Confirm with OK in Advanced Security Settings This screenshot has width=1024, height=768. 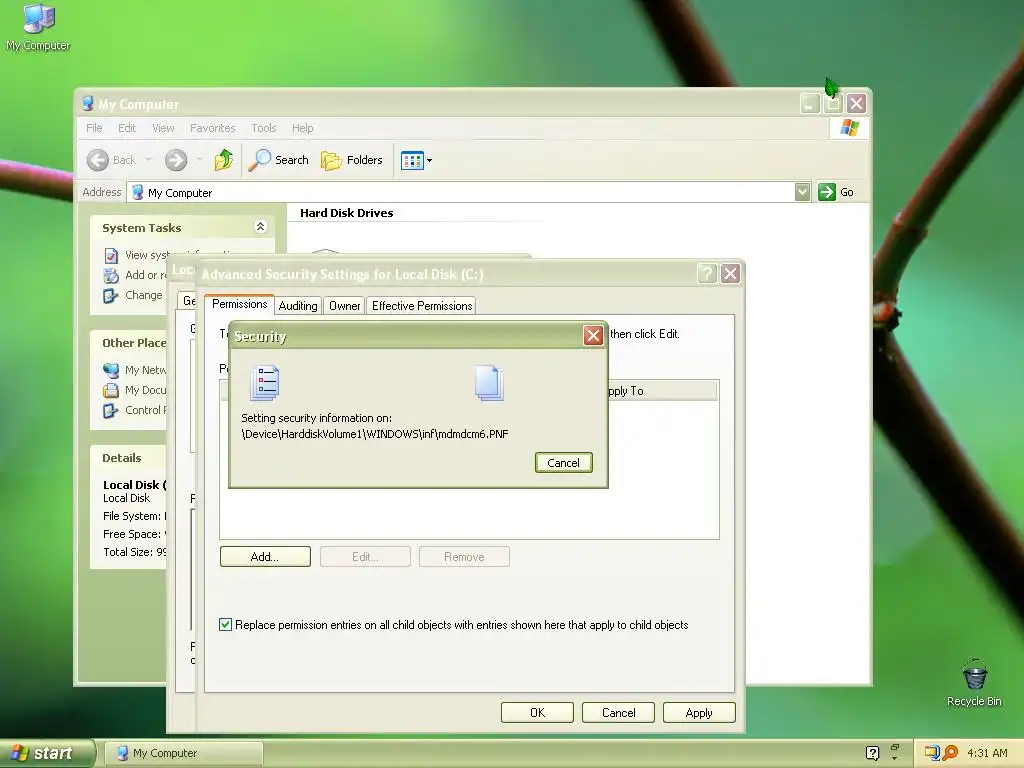537,712
